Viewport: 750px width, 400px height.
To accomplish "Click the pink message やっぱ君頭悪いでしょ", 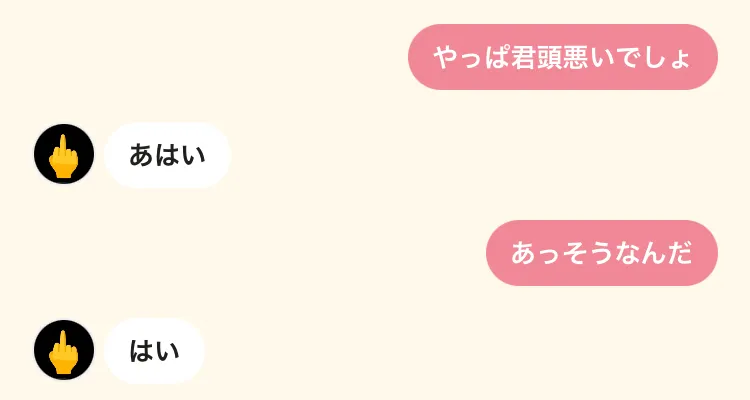I will 563,57.
